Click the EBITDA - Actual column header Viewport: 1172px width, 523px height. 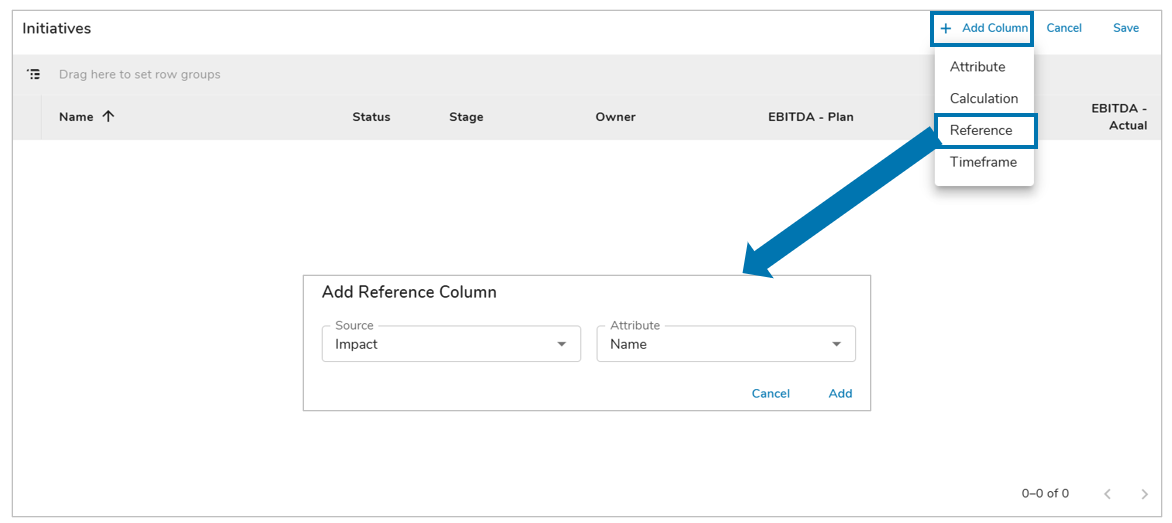click(x=1118, y=117)
